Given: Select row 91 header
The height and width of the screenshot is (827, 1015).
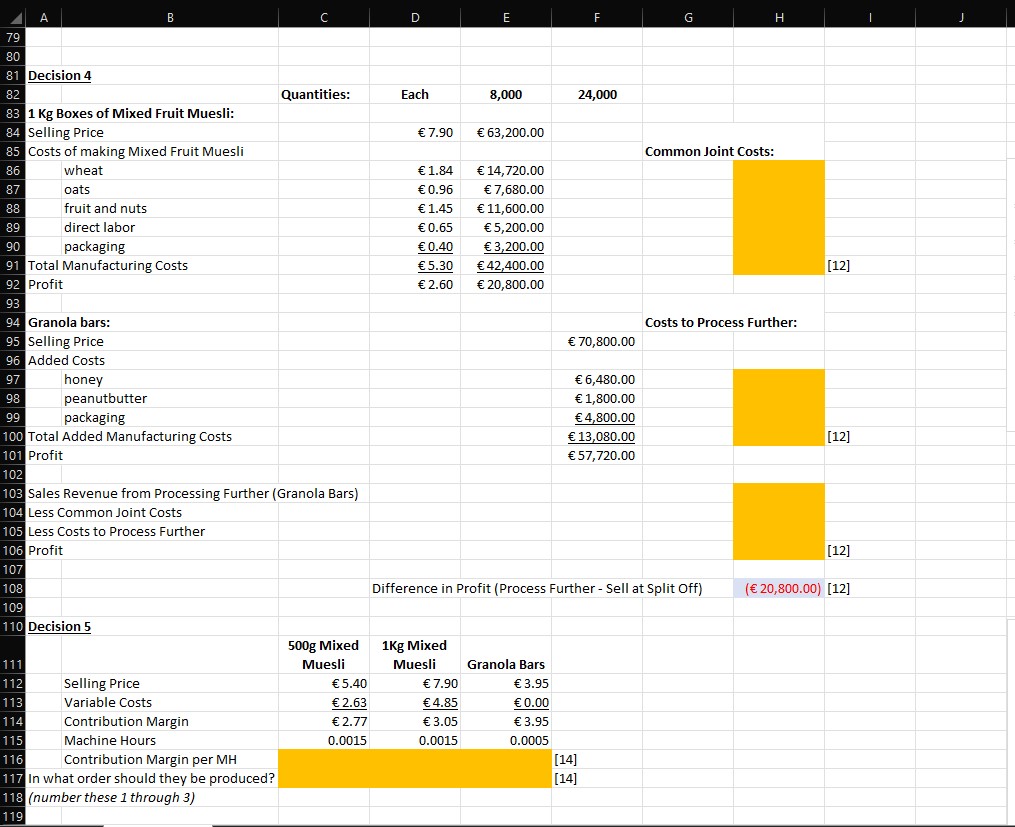Looking at the screenshot, I should coord(13,266).
